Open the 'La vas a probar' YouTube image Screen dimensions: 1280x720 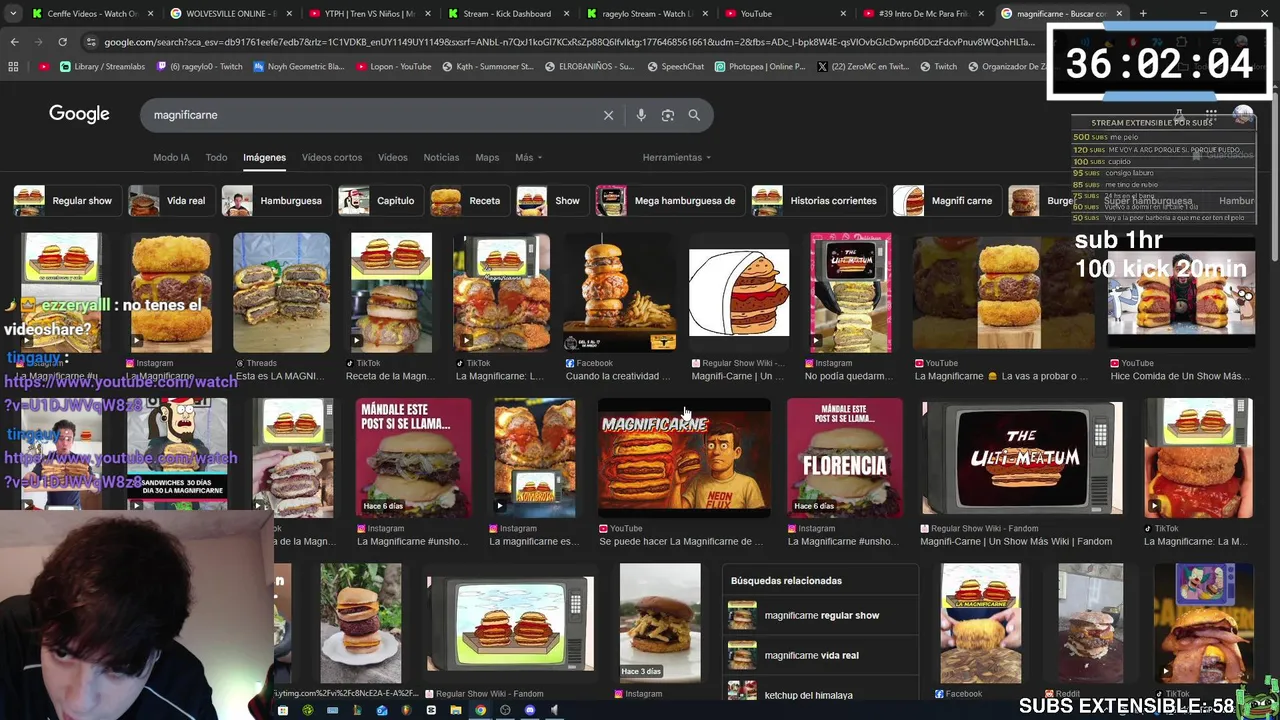(1002, 293)
